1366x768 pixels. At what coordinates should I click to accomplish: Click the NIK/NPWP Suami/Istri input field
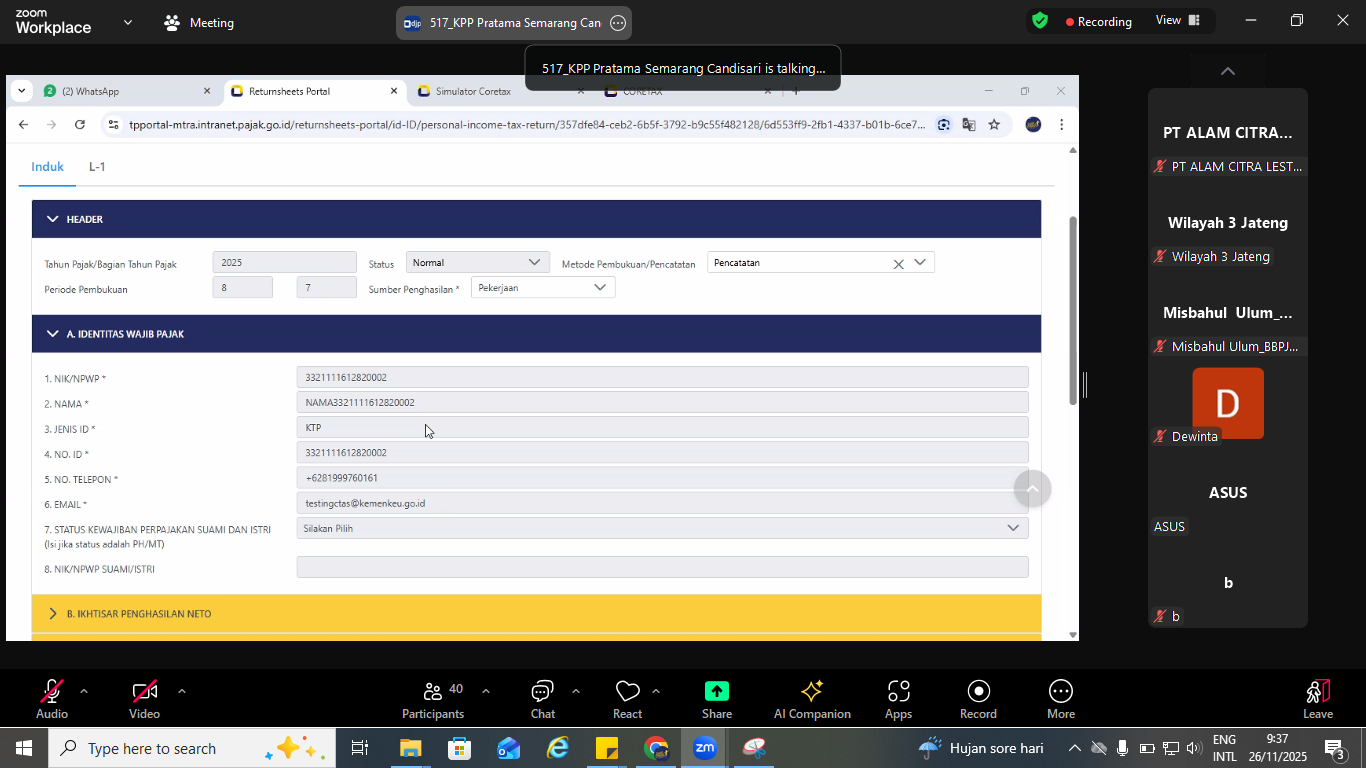click(x=662, y=568)
